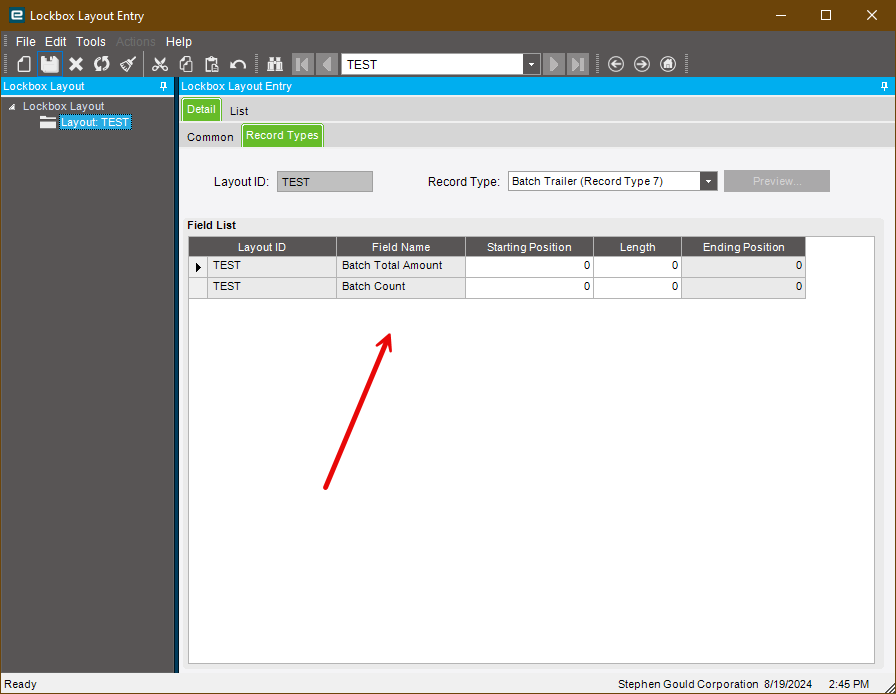Viewport: 896px width, 694px height.
Task: Click the Undo arrow icon
Action: pos(238,64)
